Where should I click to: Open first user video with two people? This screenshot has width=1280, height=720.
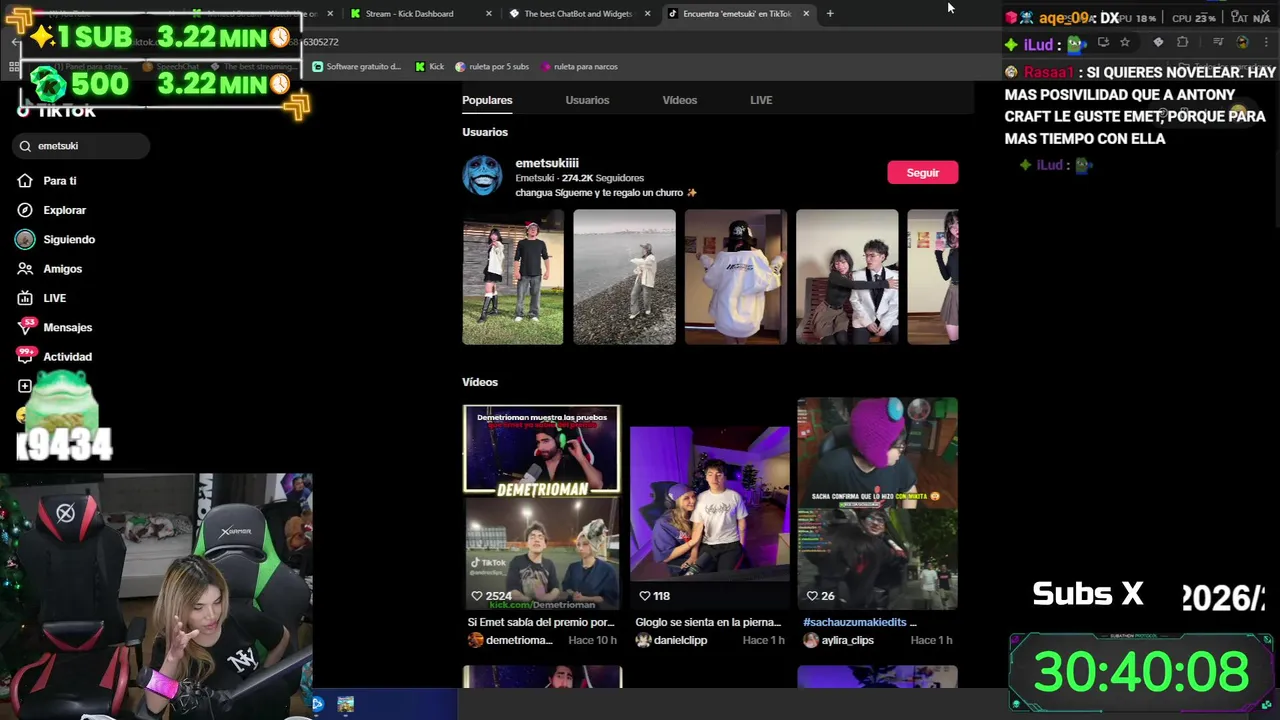[513, 277]
